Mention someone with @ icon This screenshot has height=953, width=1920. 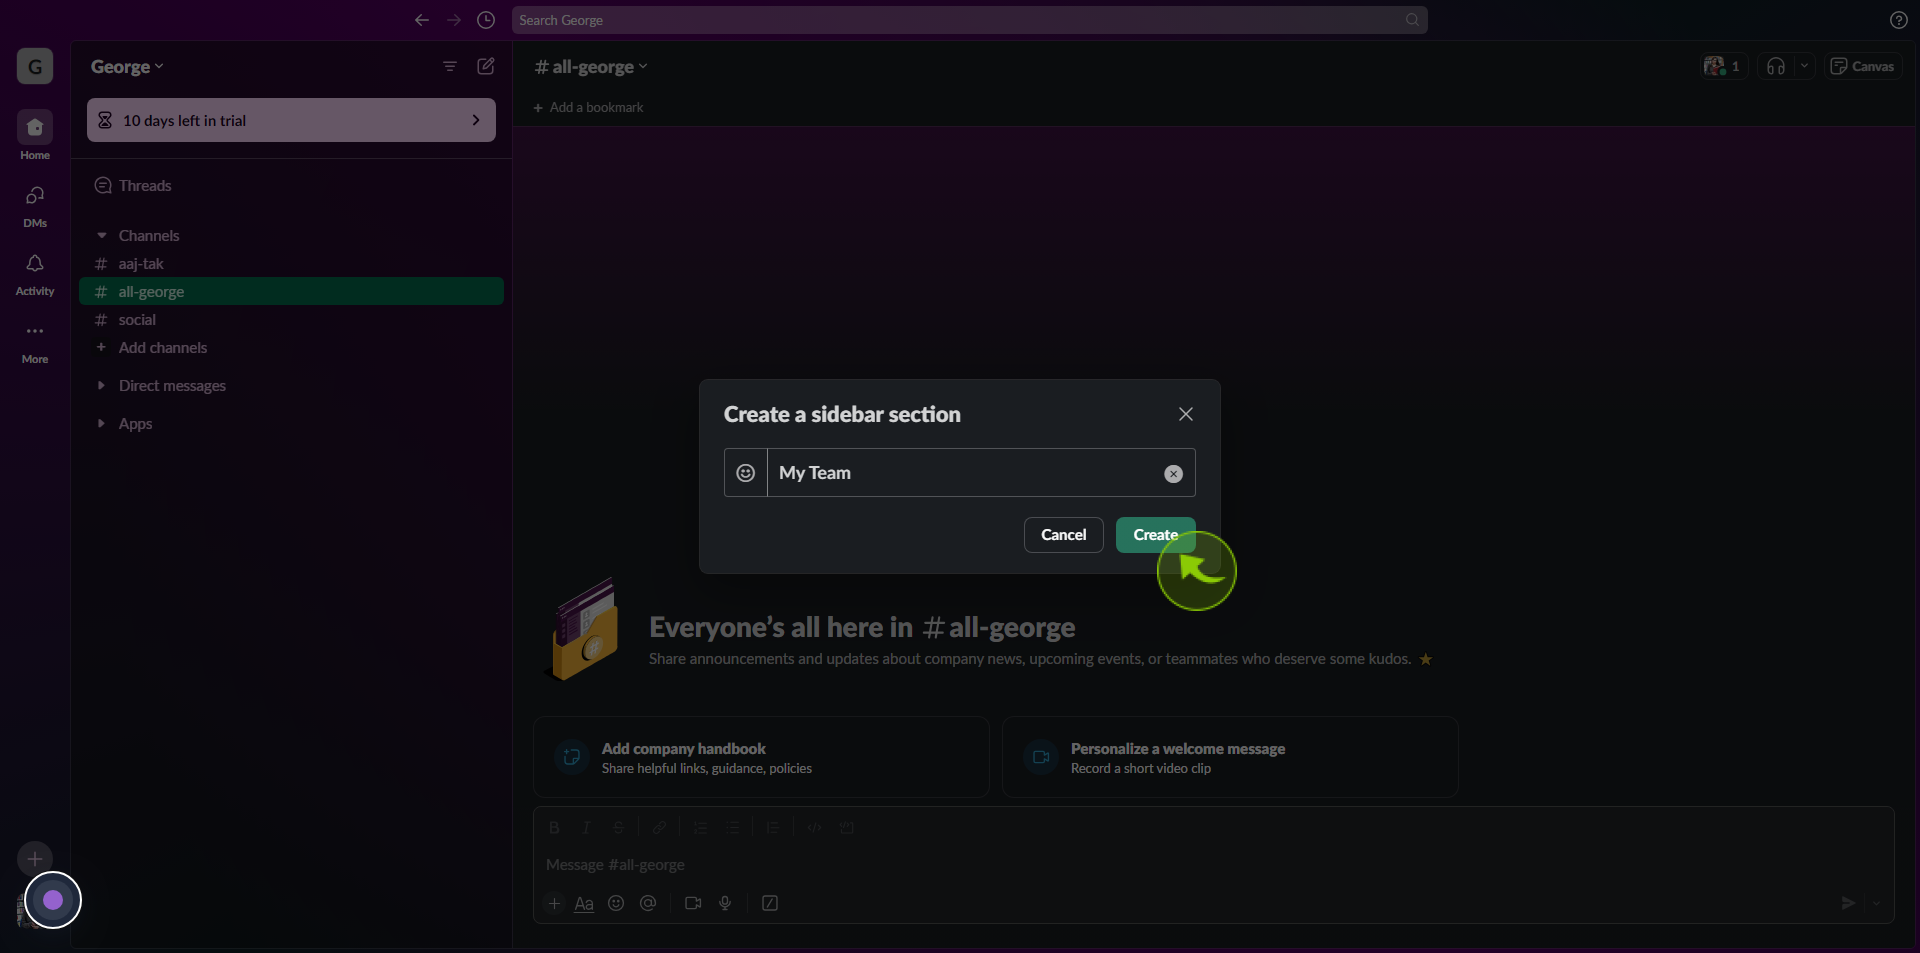(x=648, y=904)
